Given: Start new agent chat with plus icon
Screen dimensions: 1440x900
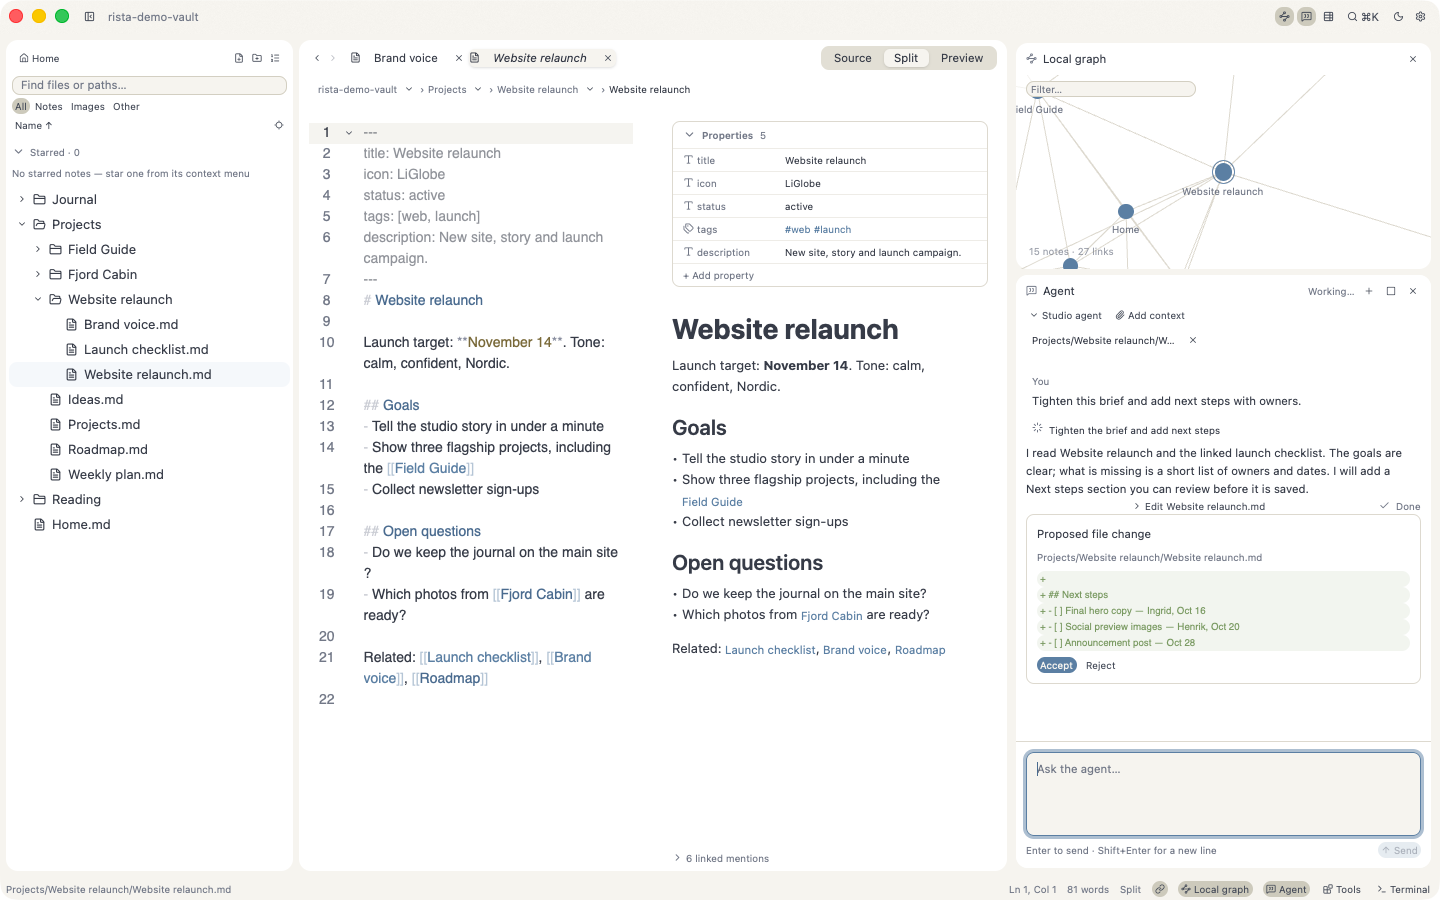Looking at the screenshot, I should [1369, 291].
